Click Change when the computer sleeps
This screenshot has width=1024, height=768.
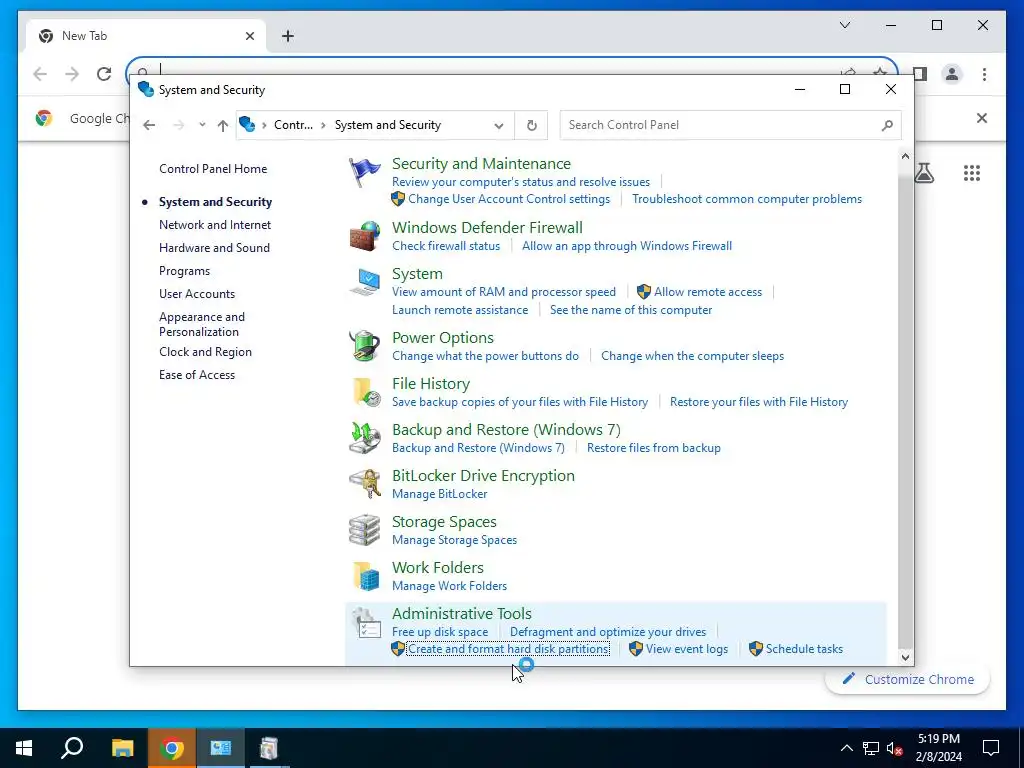[x=692, y=356]
